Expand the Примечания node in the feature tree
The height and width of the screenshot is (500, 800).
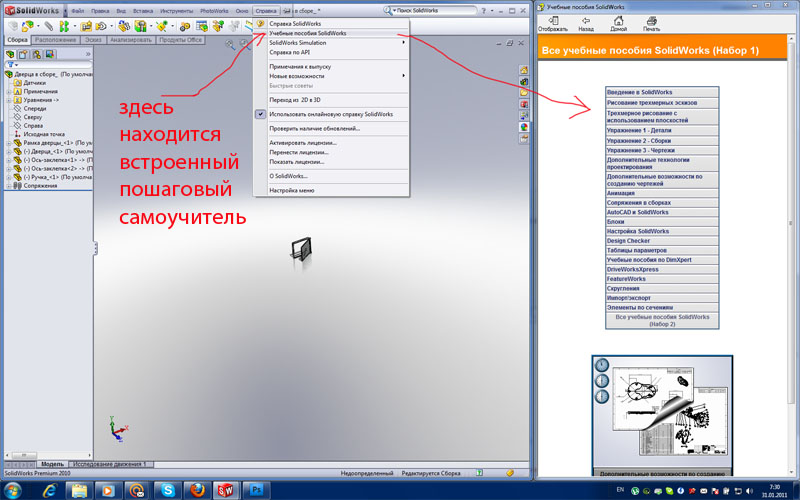coord(9,91)
